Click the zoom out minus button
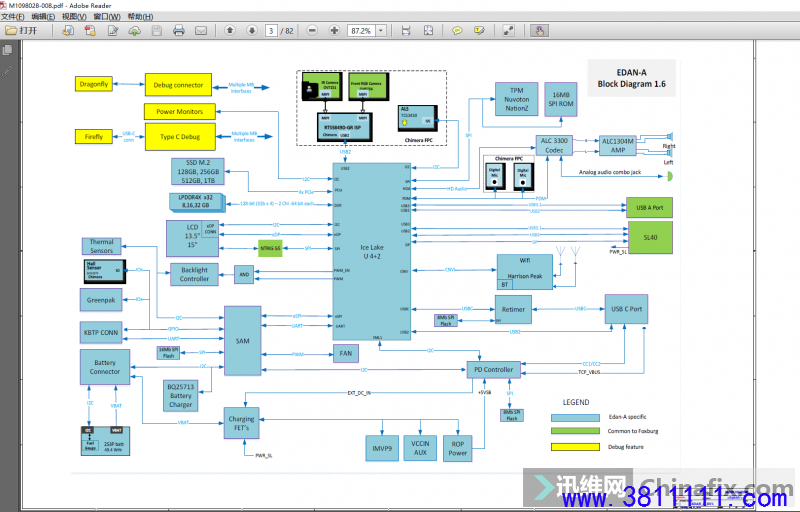 click(312, 31)
